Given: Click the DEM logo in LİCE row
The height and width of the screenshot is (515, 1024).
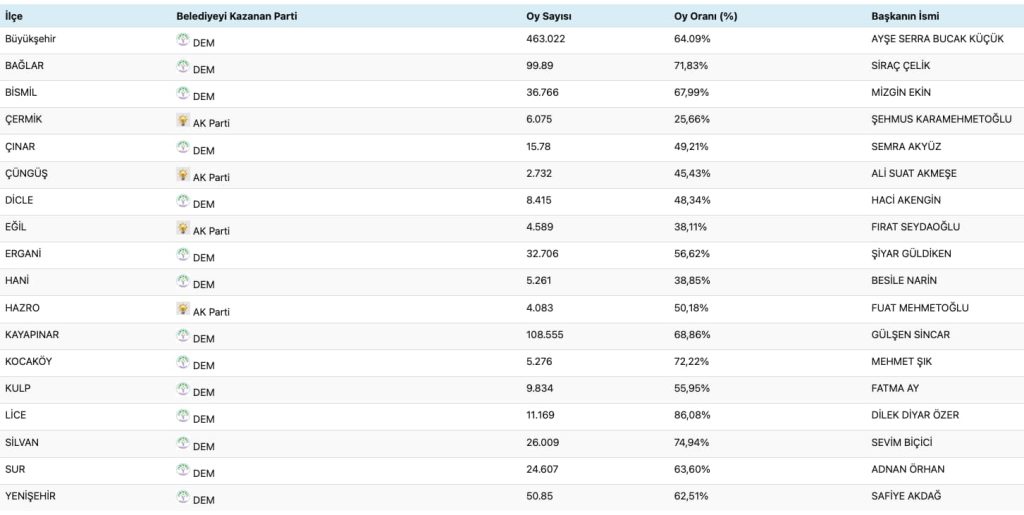Looking at the screenshot, I should click(x=183, y=416).
